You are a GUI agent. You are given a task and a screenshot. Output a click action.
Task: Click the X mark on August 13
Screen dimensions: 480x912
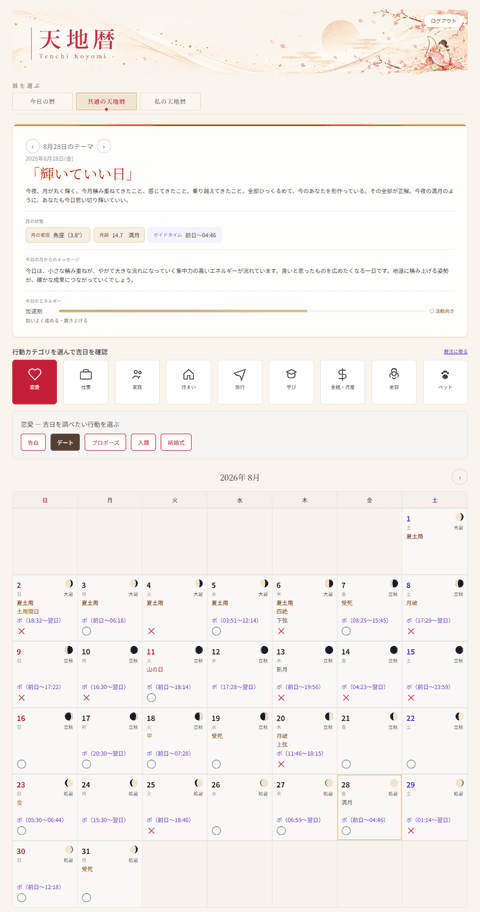[x=281, y=697]
